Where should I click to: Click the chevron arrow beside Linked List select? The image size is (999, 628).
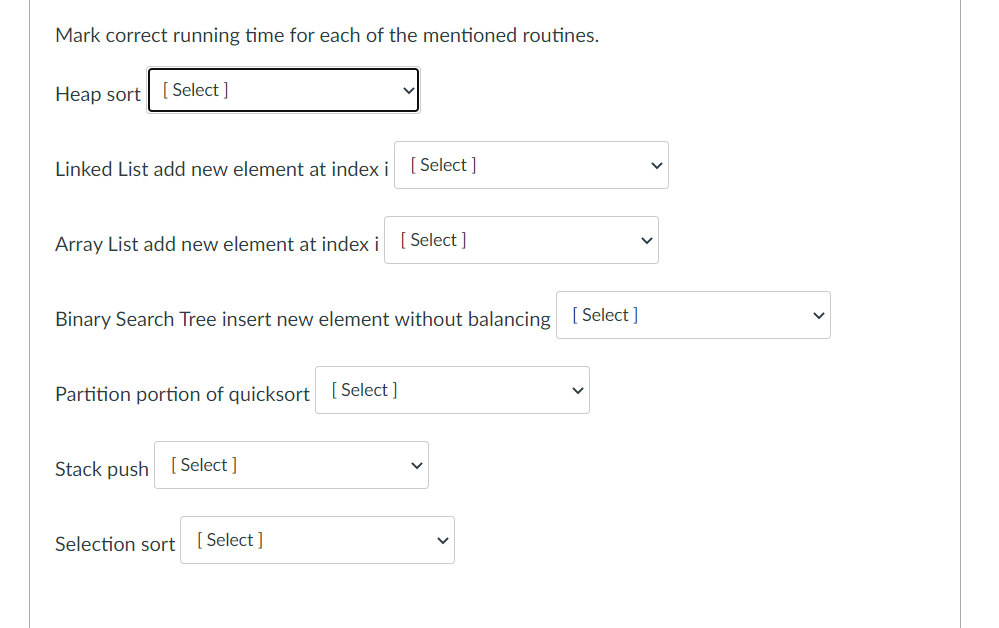point(657,166)
